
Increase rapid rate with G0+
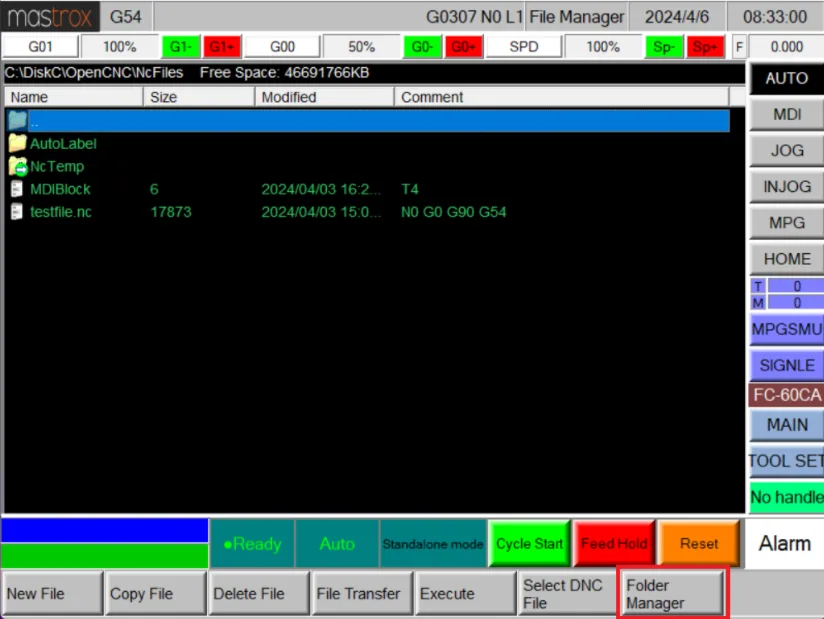point(464,47)
